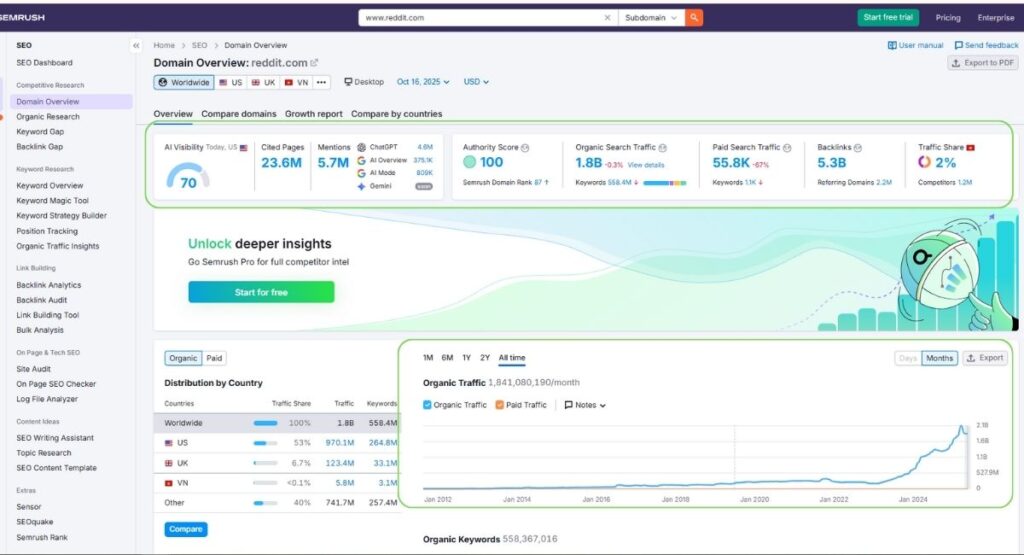
Task: Toggle the Organic Traffic checkbox
Action: pos(427,405)
